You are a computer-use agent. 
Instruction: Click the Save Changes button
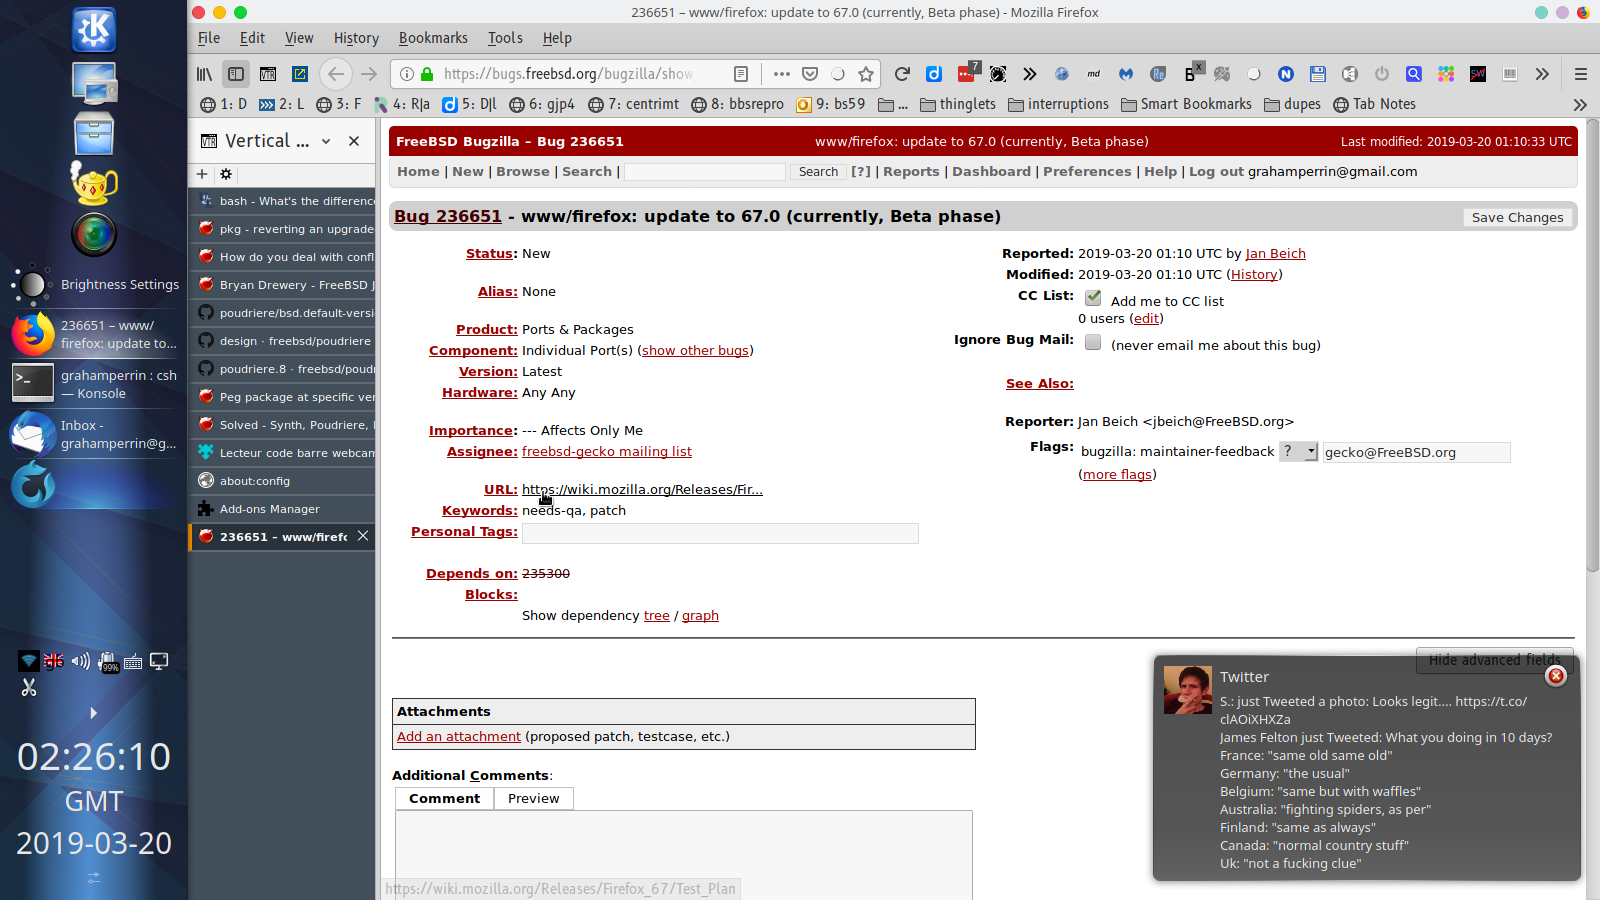(1517, 217)
